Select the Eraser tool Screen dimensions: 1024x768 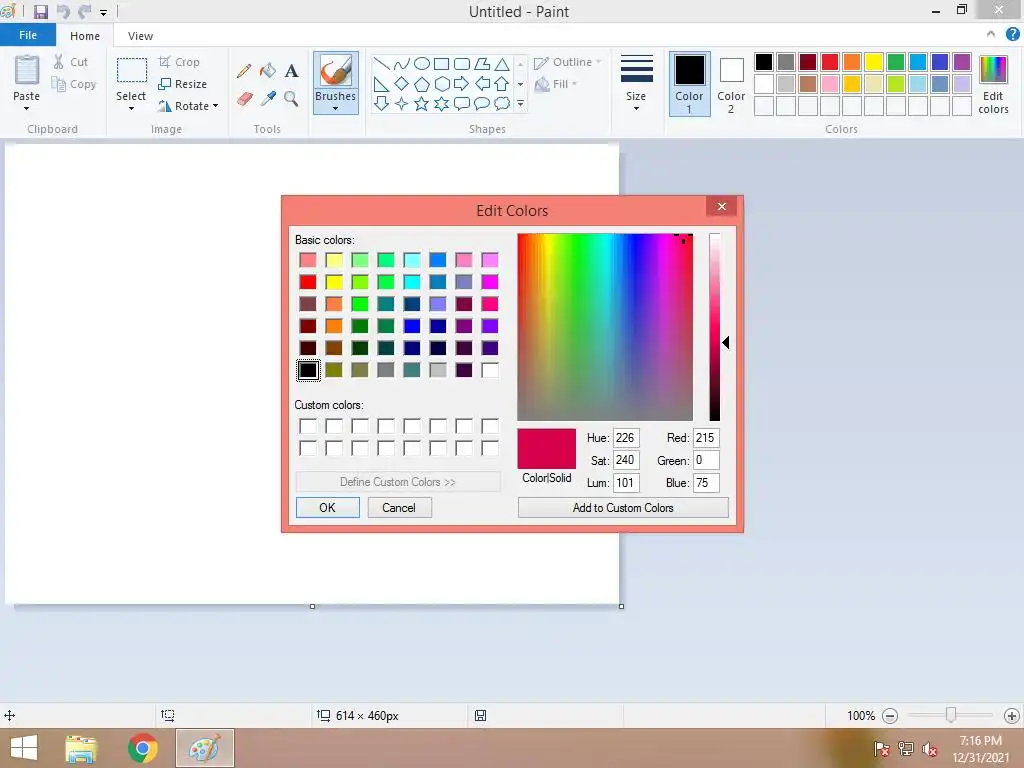(244, 99)
